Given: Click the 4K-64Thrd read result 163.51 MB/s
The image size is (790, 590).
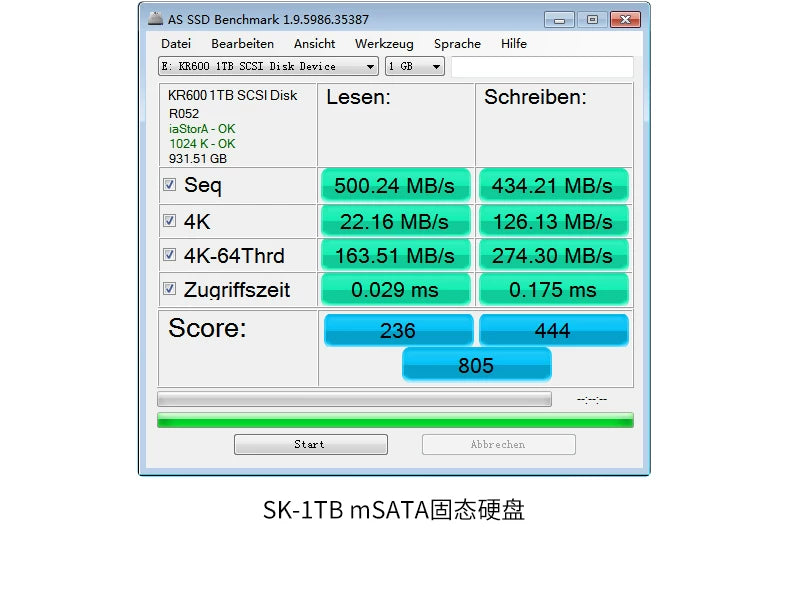Looking at the screenshot, I should tap(396, 255).
